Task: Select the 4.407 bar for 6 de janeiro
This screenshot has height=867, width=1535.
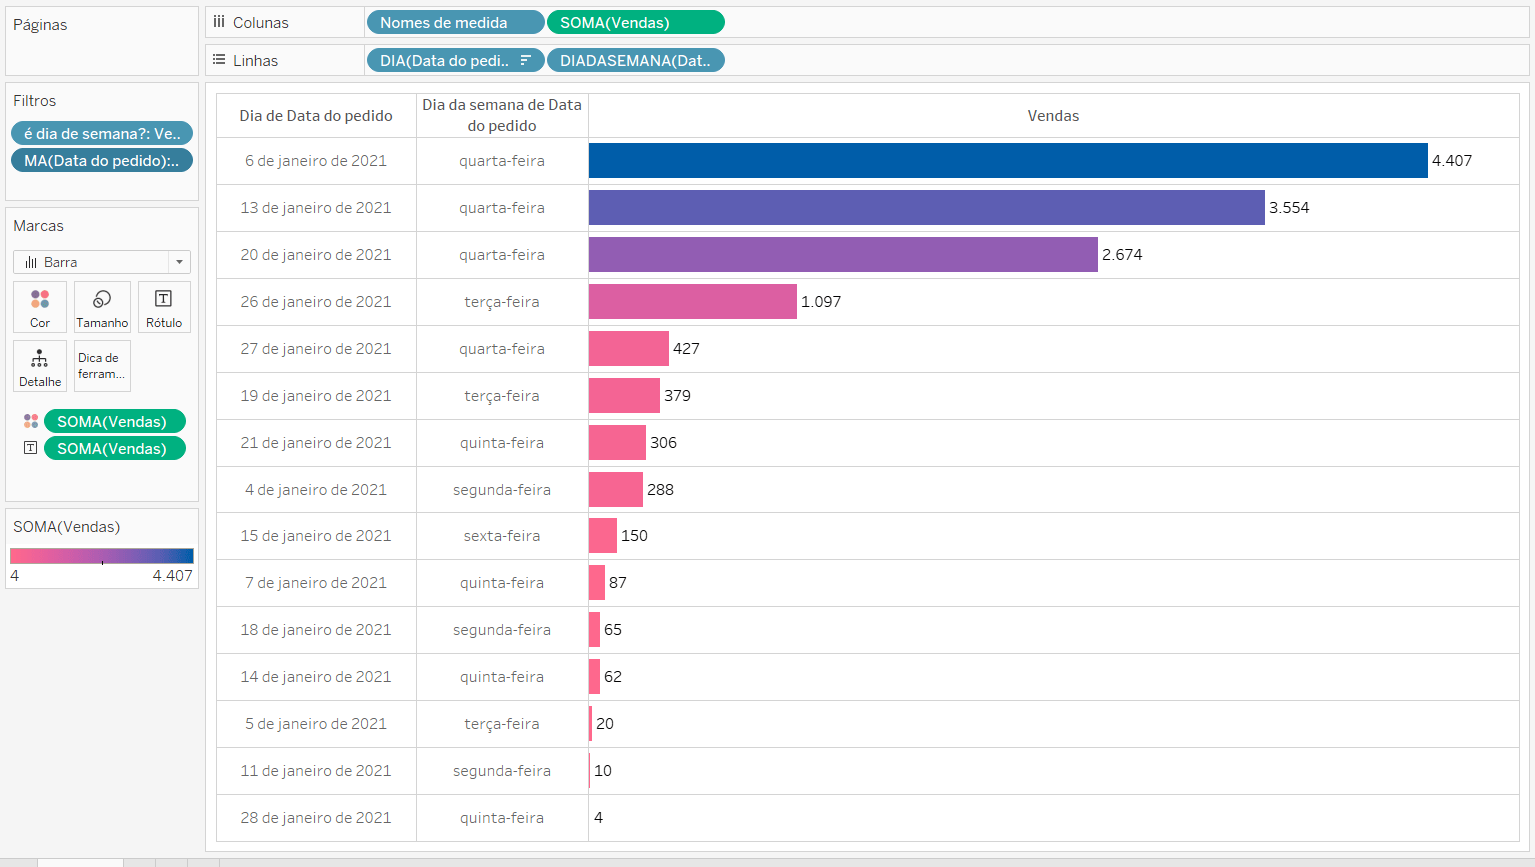Action: click(x=1008, y=161)
